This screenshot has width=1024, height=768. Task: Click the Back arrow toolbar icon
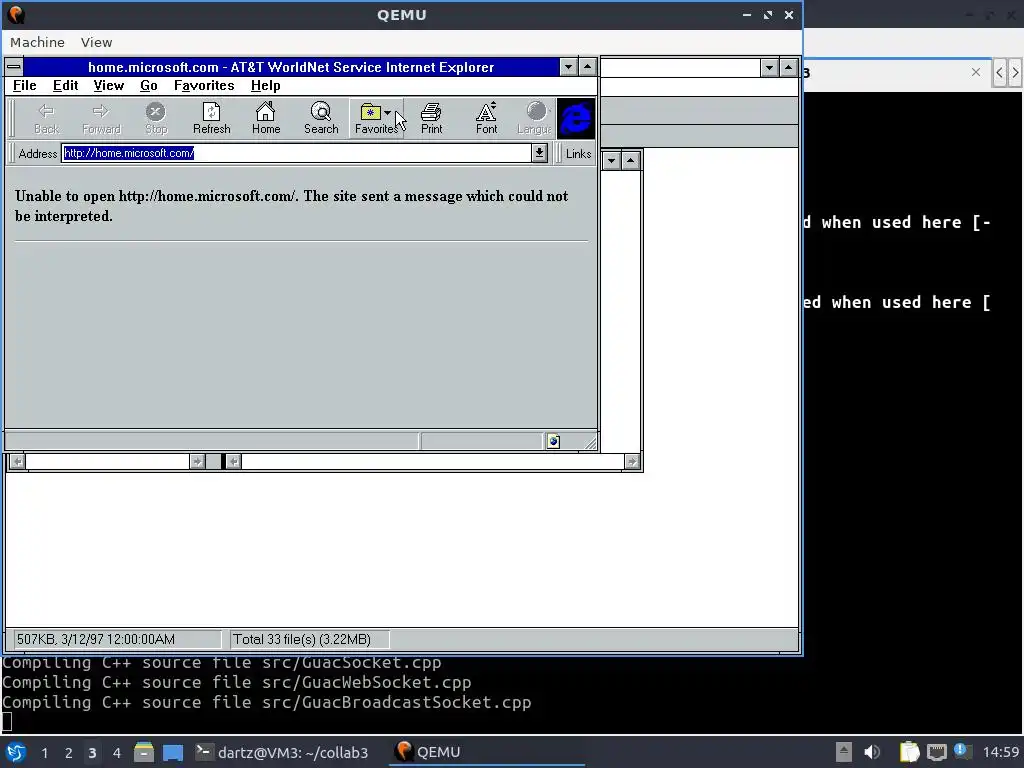pyautogui.click(x=46, y=118)
